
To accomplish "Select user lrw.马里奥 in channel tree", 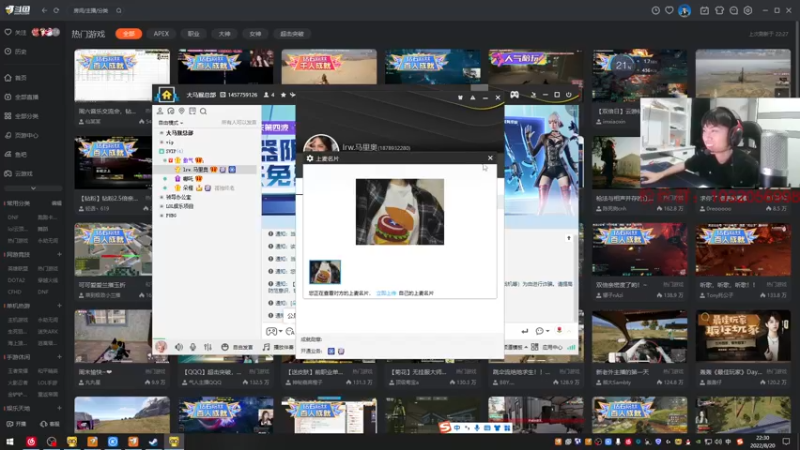I will pyautogui.click(x=195, y=169).
